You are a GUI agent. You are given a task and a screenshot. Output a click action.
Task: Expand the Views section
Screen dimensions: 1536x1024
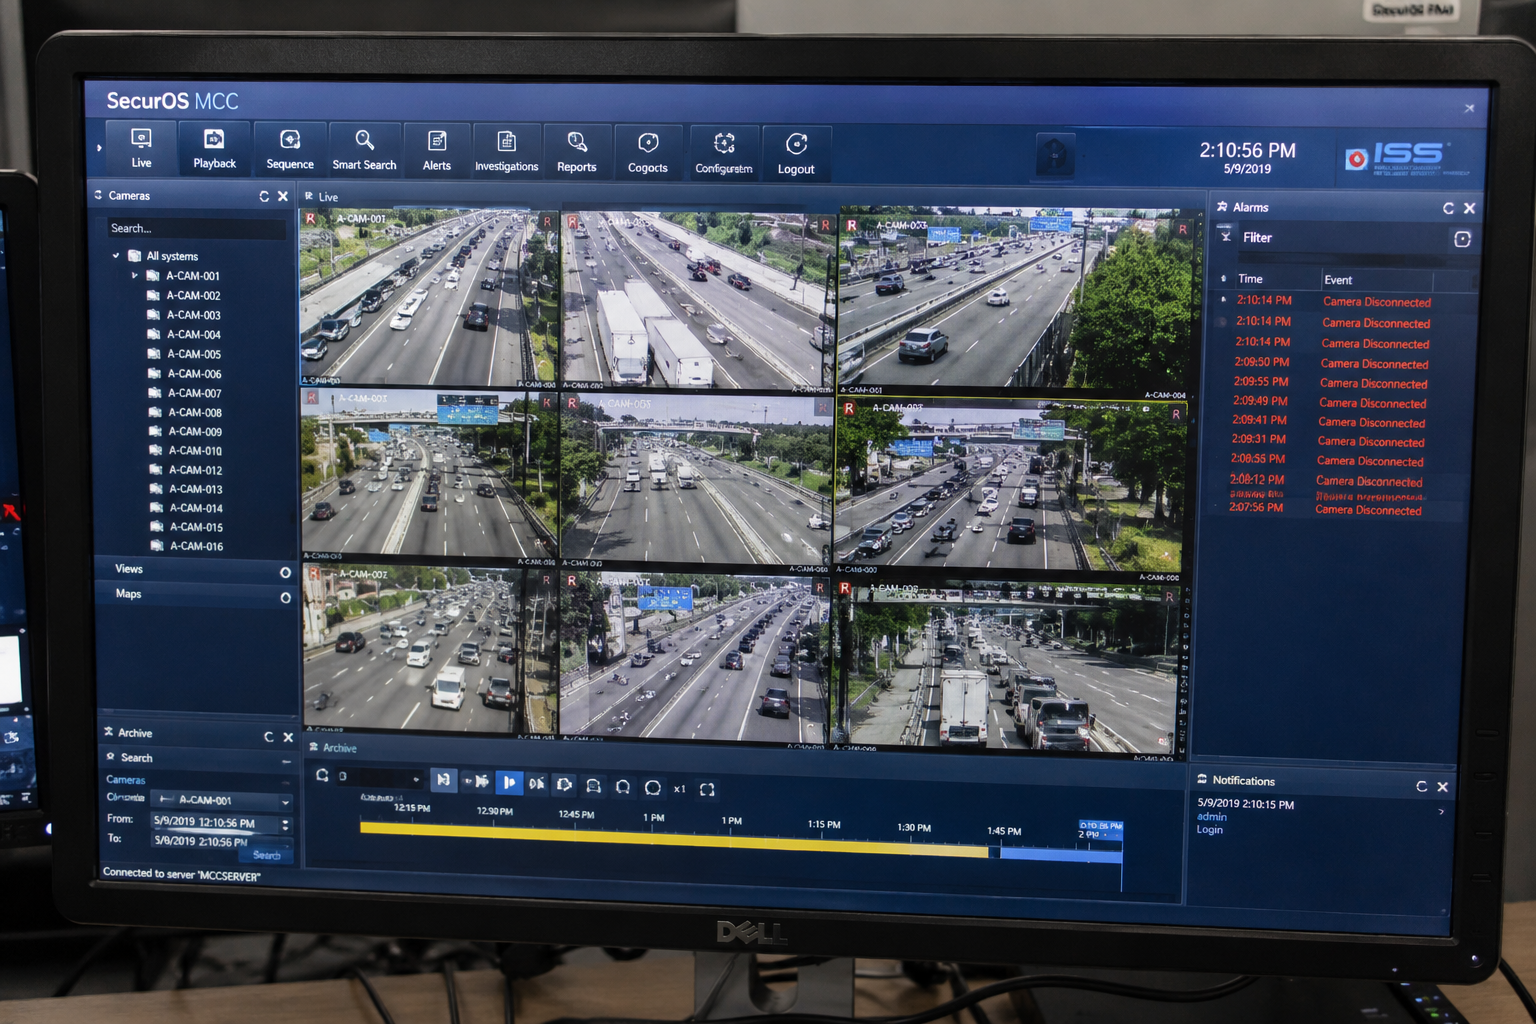(x=285, y=572)
